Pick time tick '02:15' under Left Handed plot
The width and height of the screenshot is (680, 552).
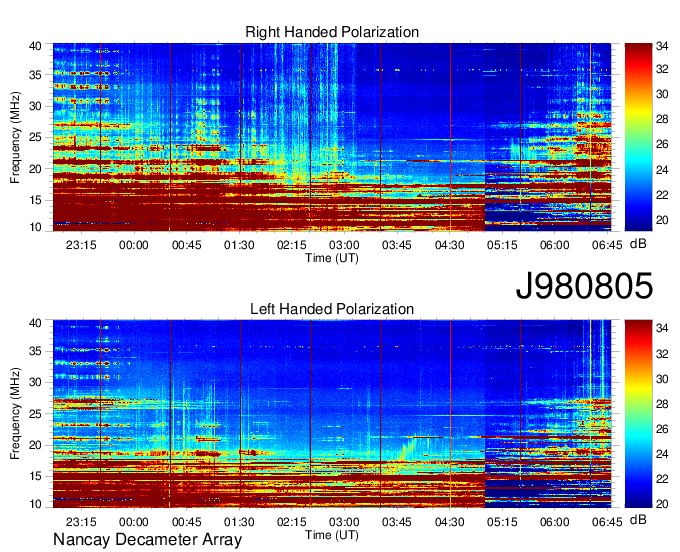click(291, 522)
